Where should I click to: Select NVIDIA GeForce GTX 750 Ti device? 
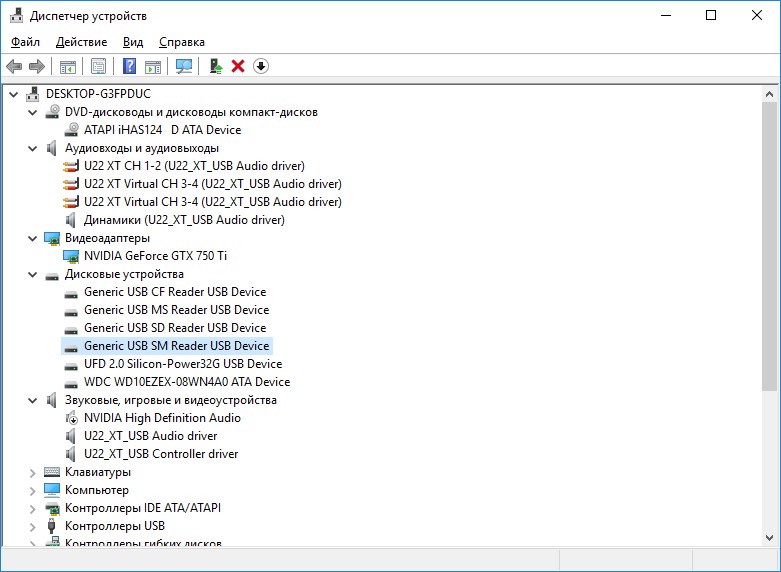(x=155, y=256)
